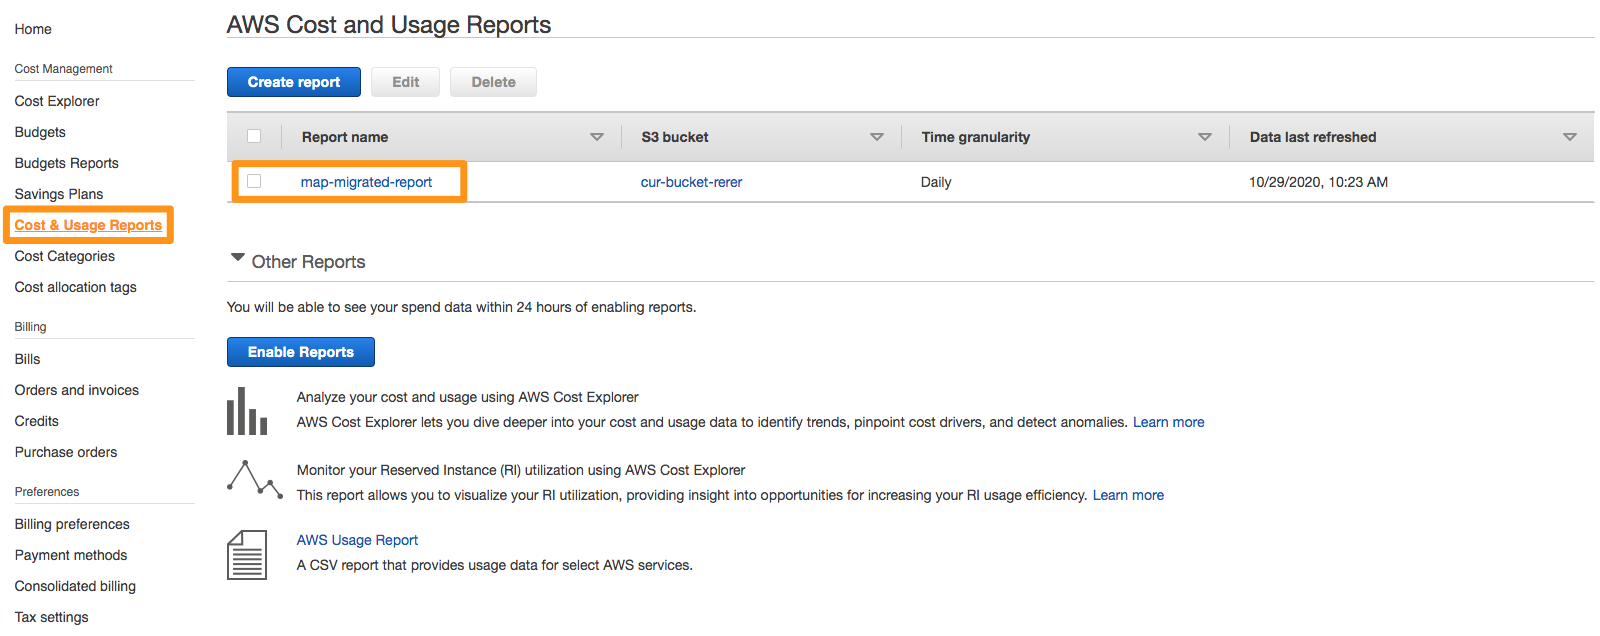Open the Time granularity column sort dropdown
1600x636 pixels.
1205,137
